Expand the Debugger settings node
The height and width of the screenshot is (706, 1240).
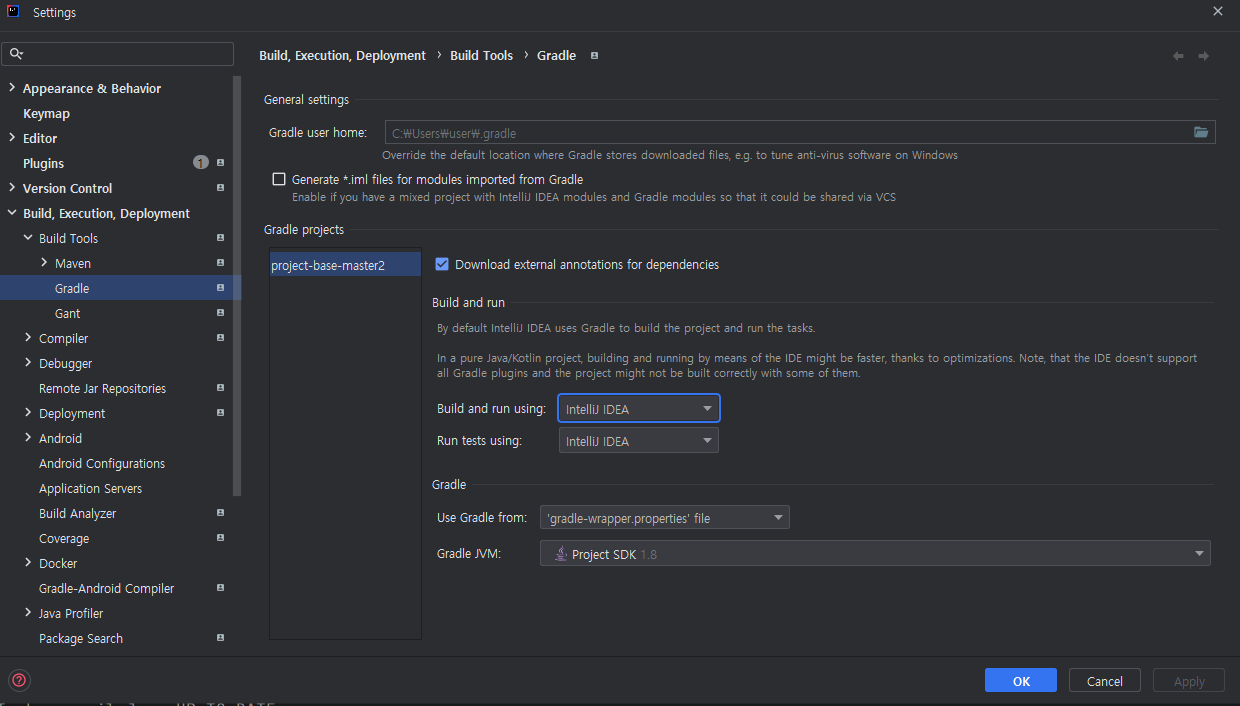pos(28,363)
